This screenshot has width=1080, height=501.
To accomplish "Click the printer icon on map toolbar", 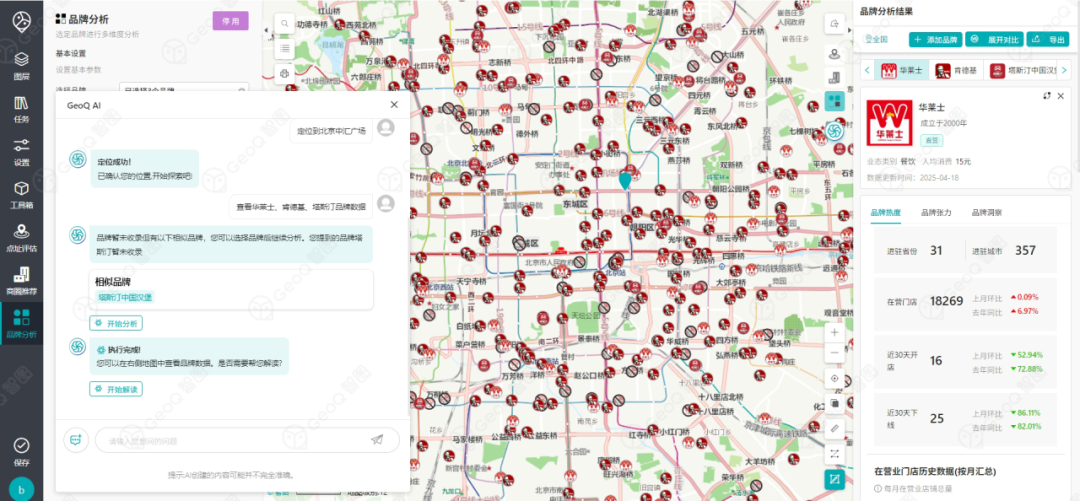I will click(x=285, y=73).
